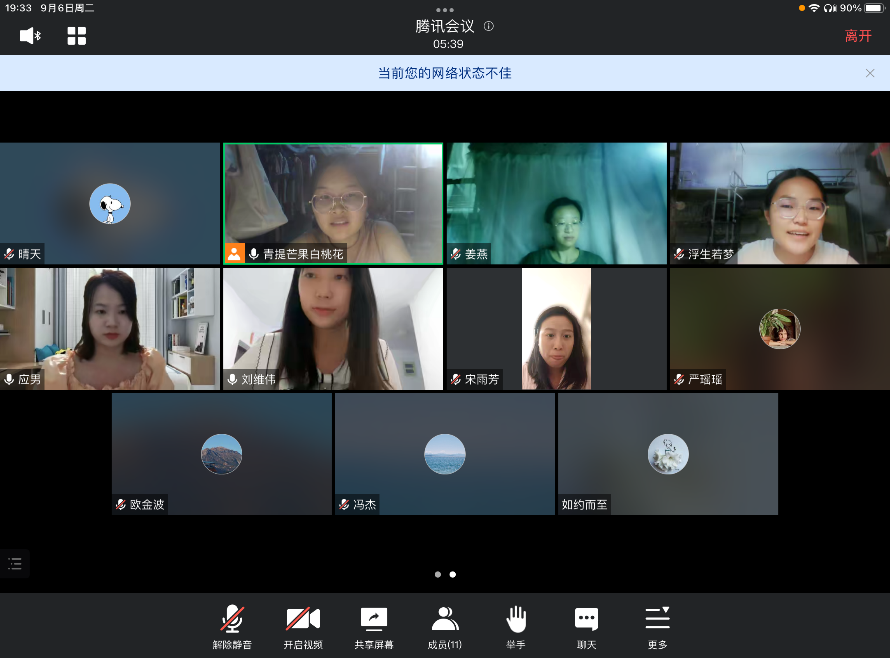Unmute microphone with 解除静音
The height and width of the screenshot is (658, 890).
(x=232, y=627)
